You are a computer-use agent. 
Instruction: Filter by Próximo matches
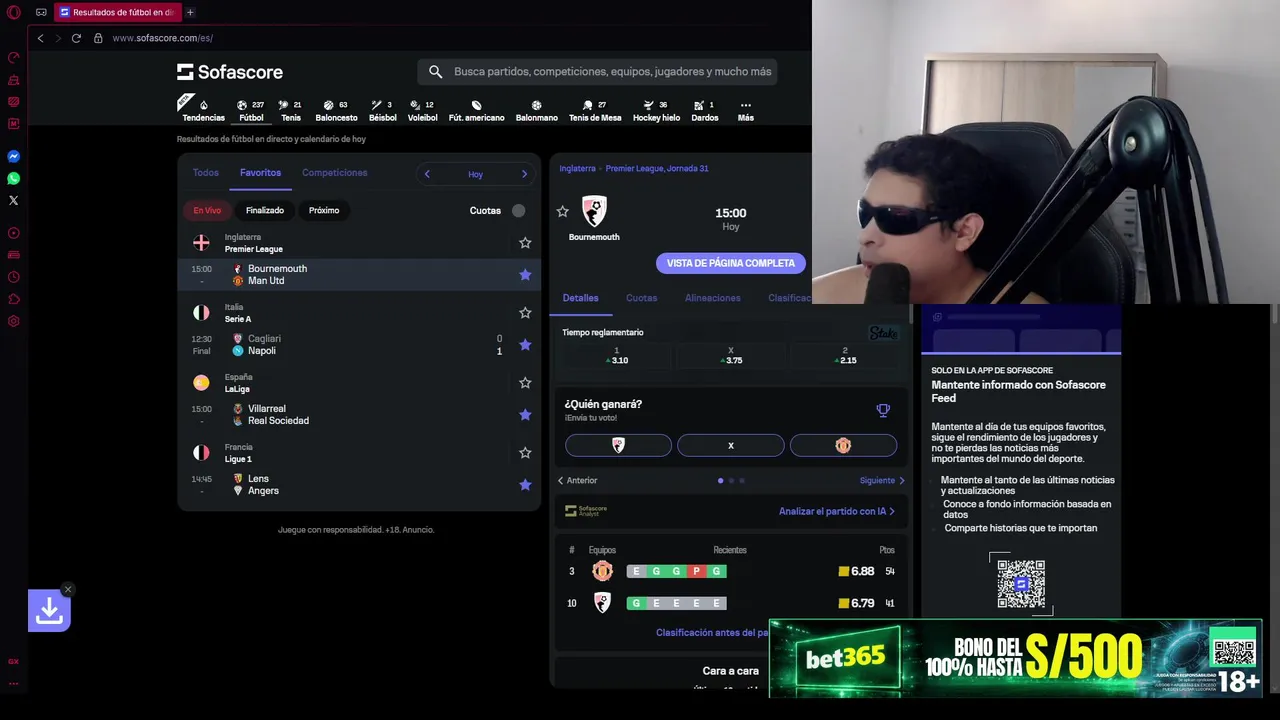click(x=324, y=210)
